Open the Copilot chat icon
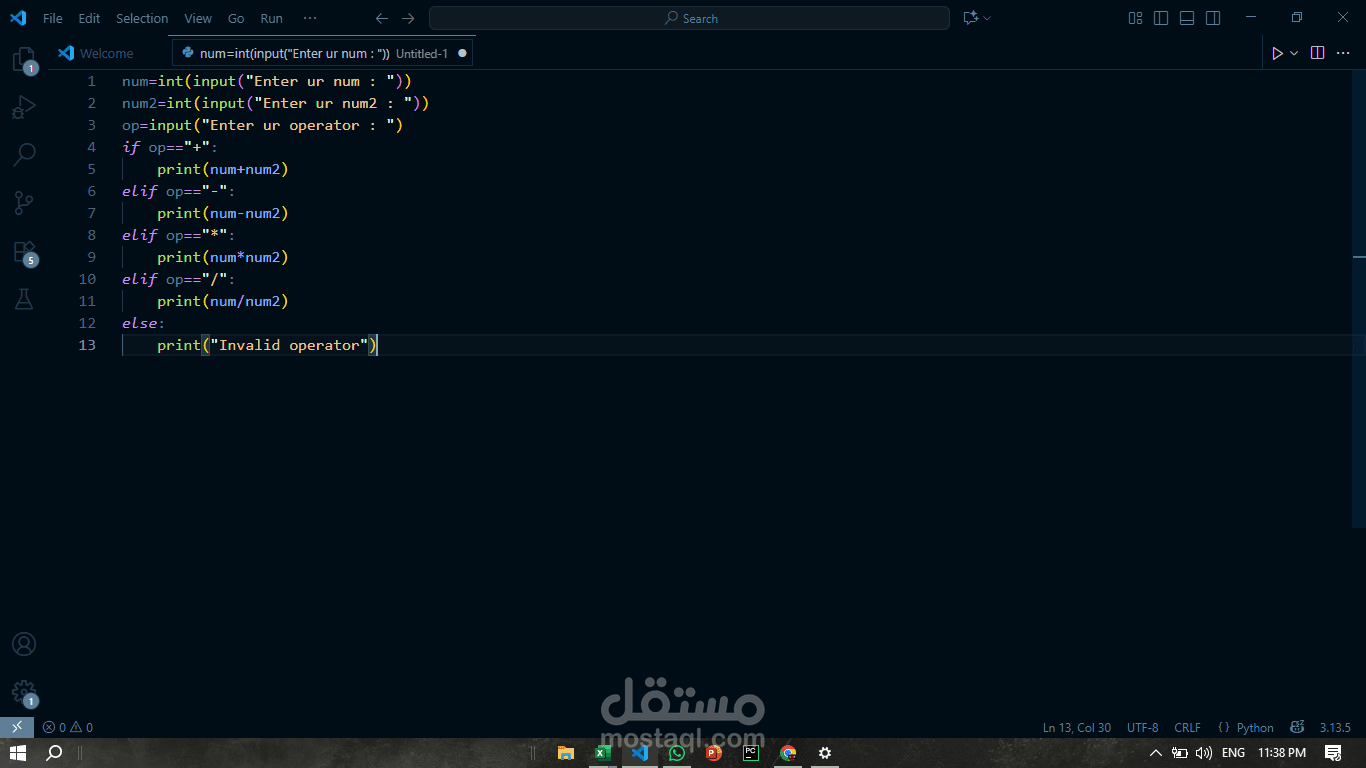Image resolution: width=1366 pixels, height=768 pixels. (x=969, y=18)
